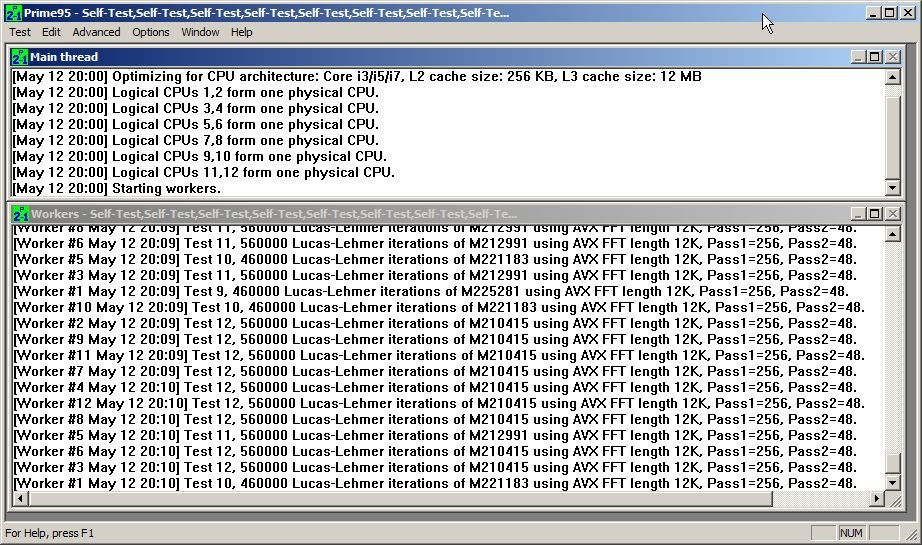Click Workers vertical scrollbar down arrow
This screenshot has width=922, height=545.
(x=893, y=483)
